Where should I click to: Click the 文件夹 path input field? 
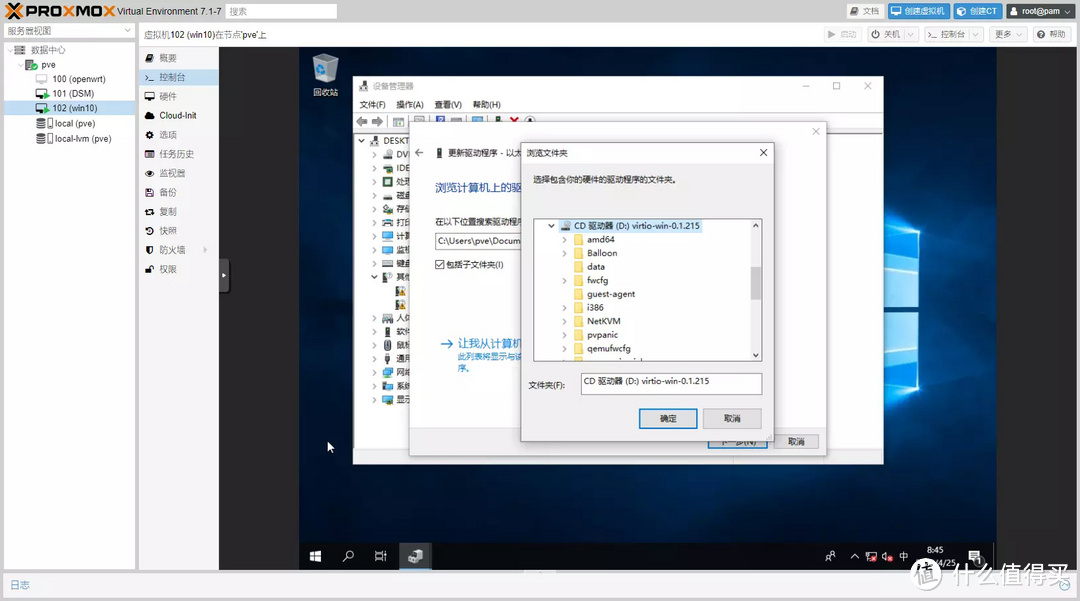670,383
